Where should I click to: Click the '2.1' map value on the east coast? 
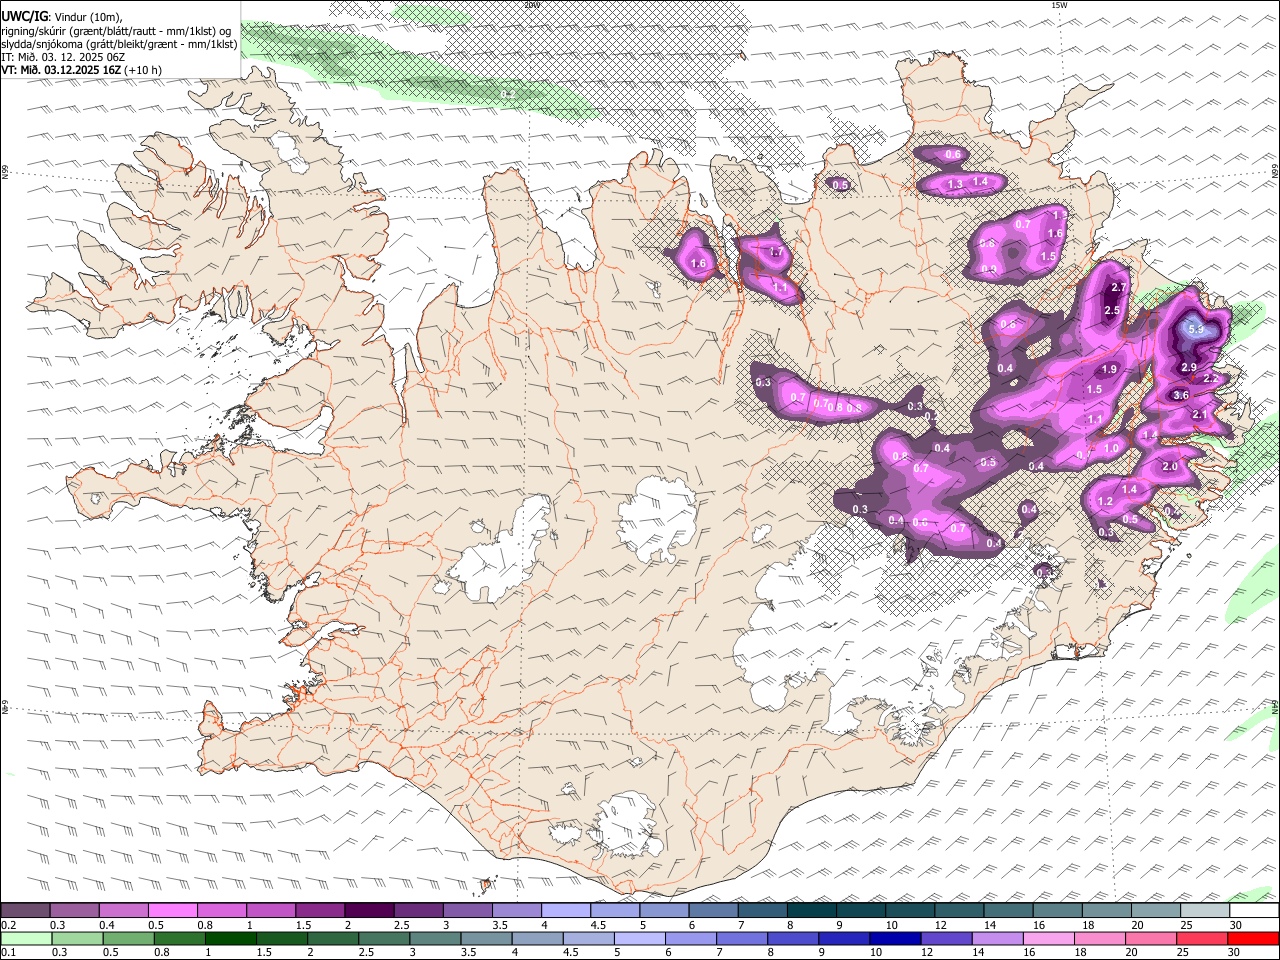pos(1201,414)
